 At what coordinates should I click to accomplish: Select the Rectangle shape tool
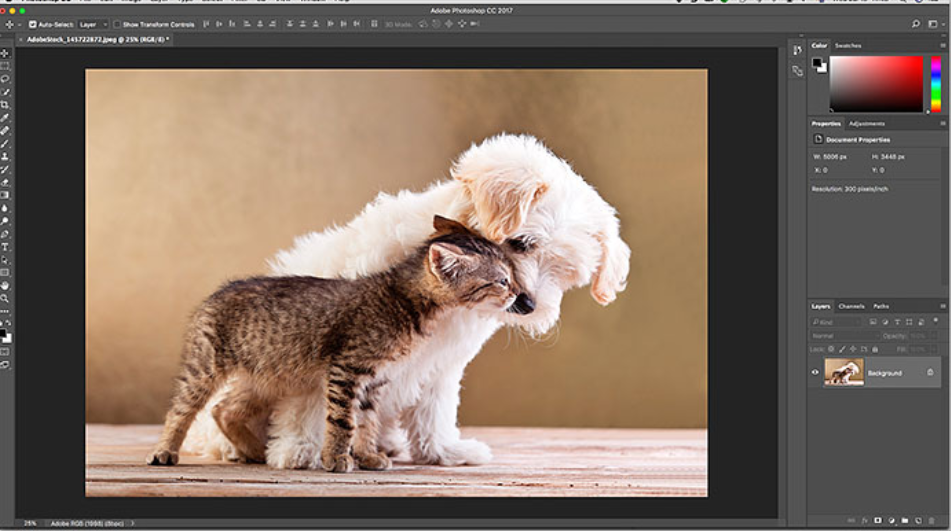coord(5,272)
